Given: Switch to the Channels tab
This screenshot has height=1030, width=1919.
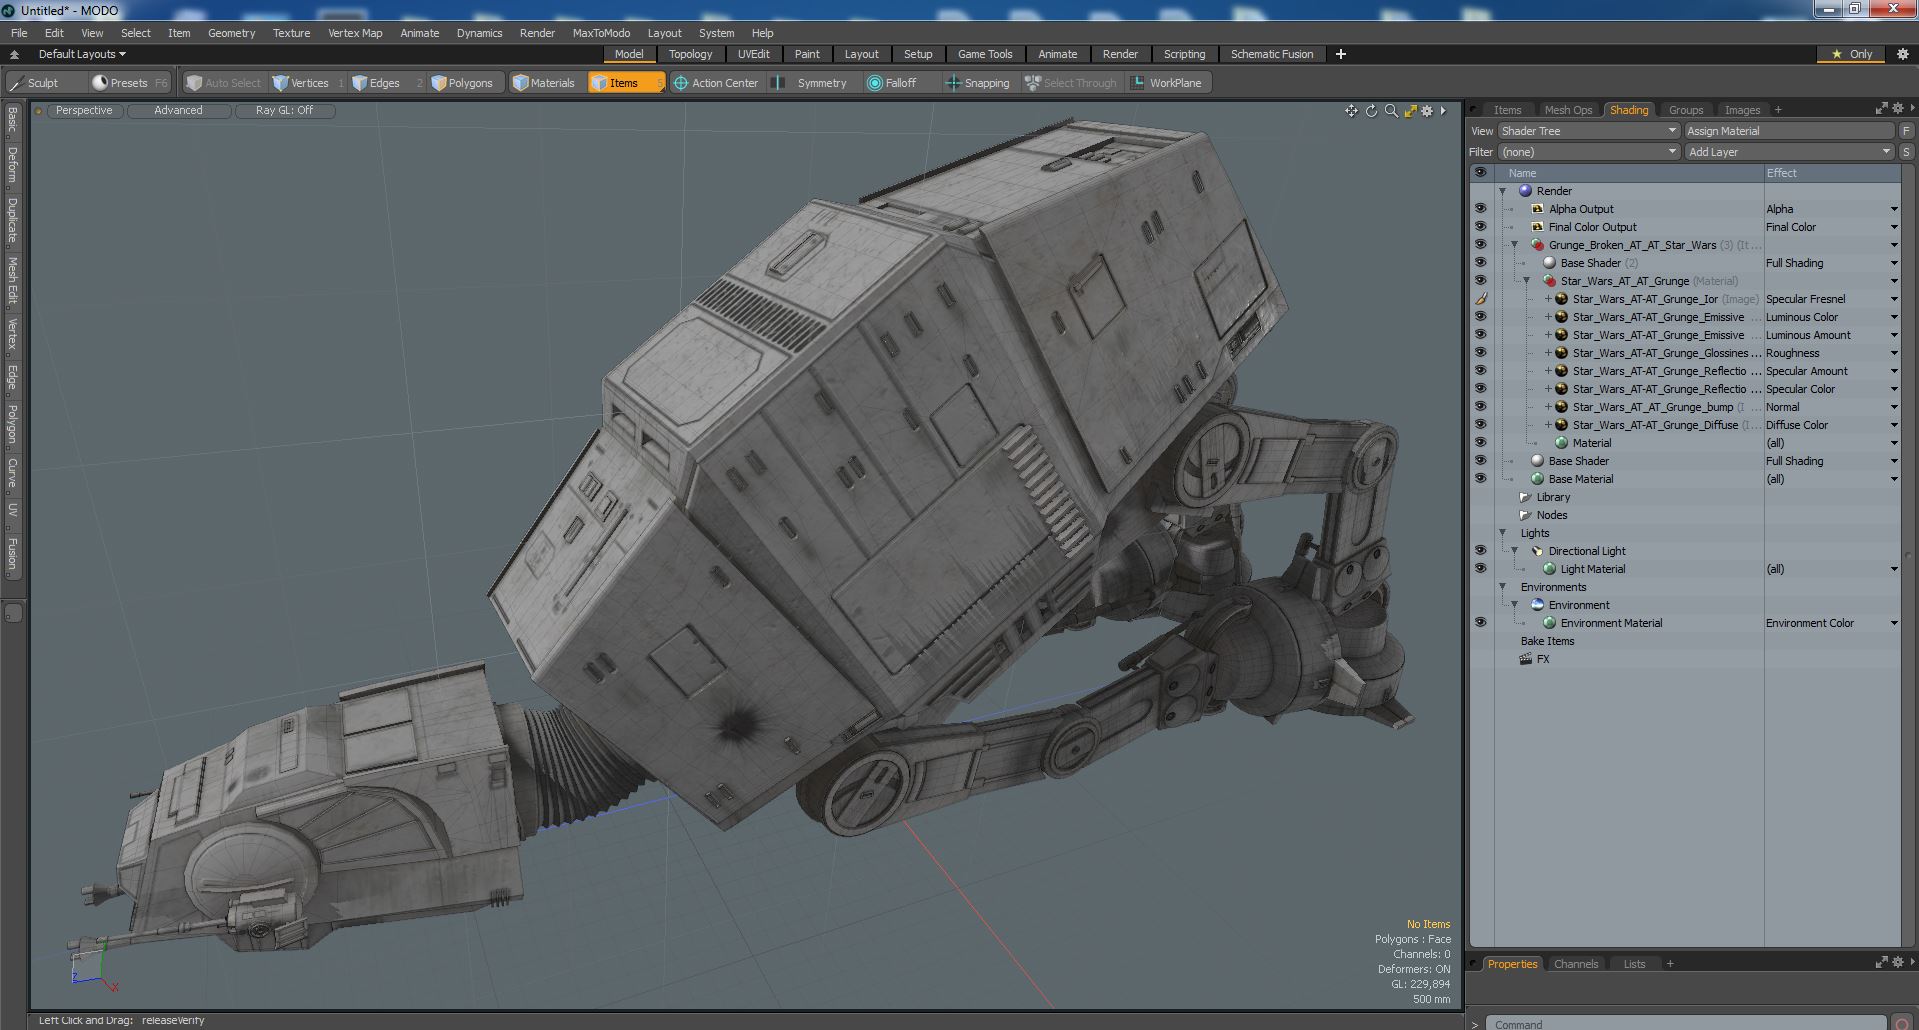Looking at the screenshot, I should click(1576, 964).
